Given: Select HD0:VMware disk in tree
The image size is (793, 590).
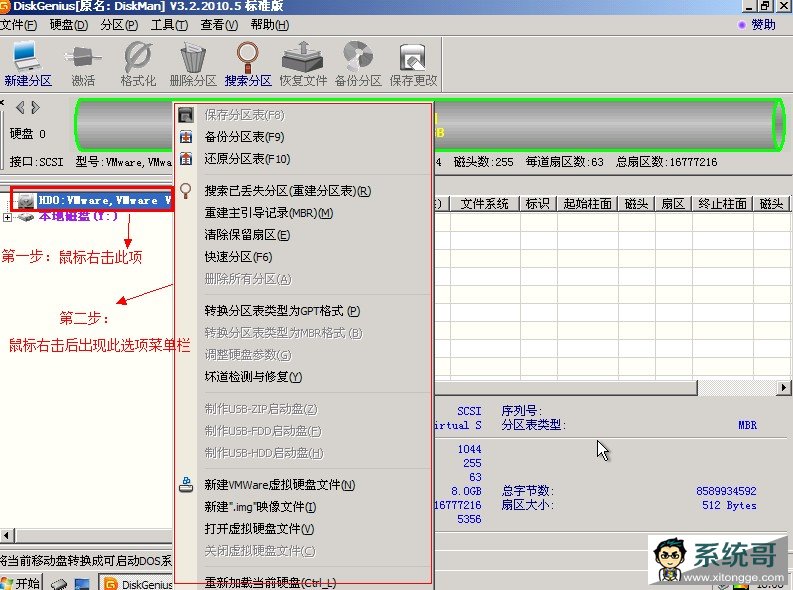Looking at the screenshot, I should [x=93, y=200].
